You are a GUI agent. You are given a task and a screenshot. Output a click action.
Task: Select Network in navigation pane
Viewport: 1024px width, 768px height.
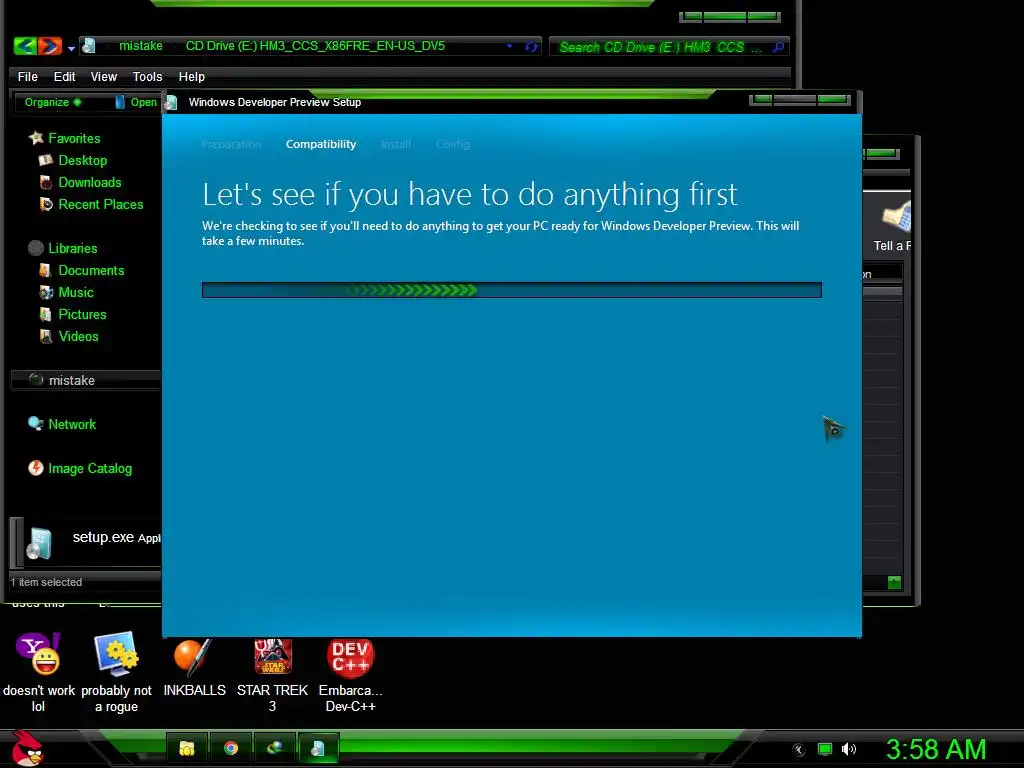72,424
